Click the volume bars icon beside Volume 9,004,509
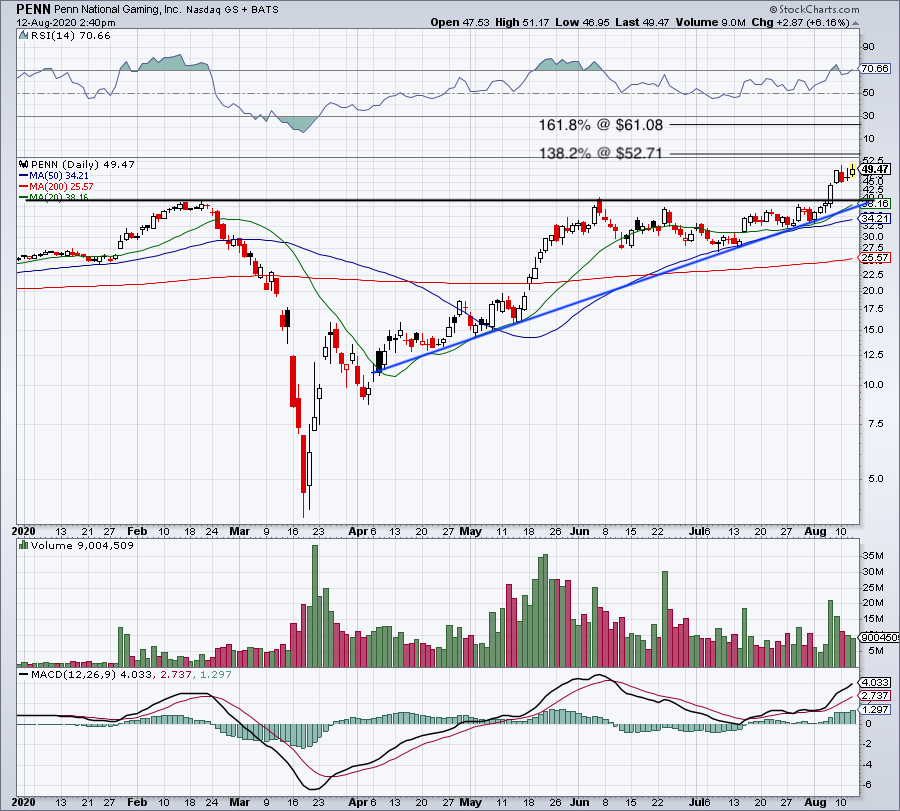Viewport: 900px width, 811px height. 23,545
